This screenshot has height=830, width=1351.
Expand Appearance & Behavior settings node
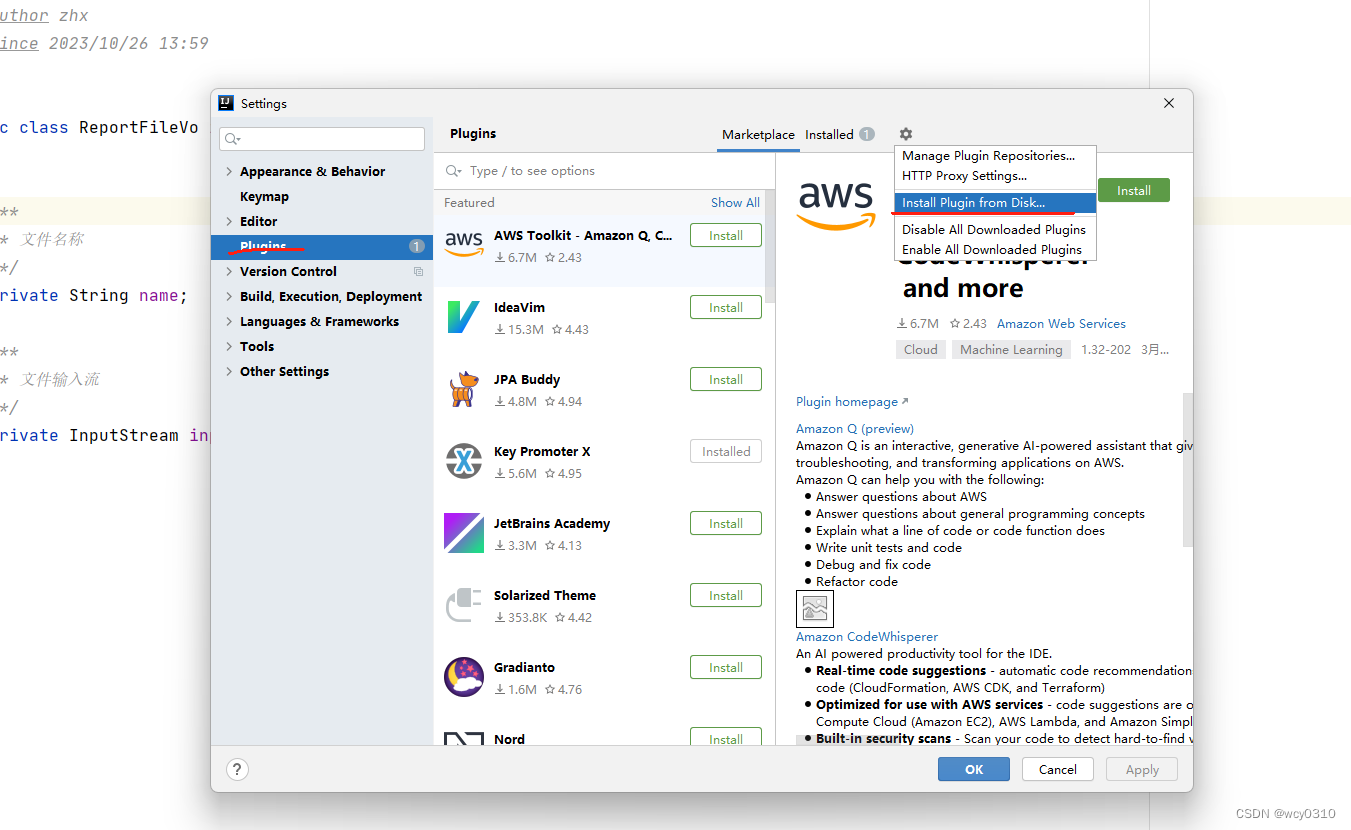tap(229, 172)
